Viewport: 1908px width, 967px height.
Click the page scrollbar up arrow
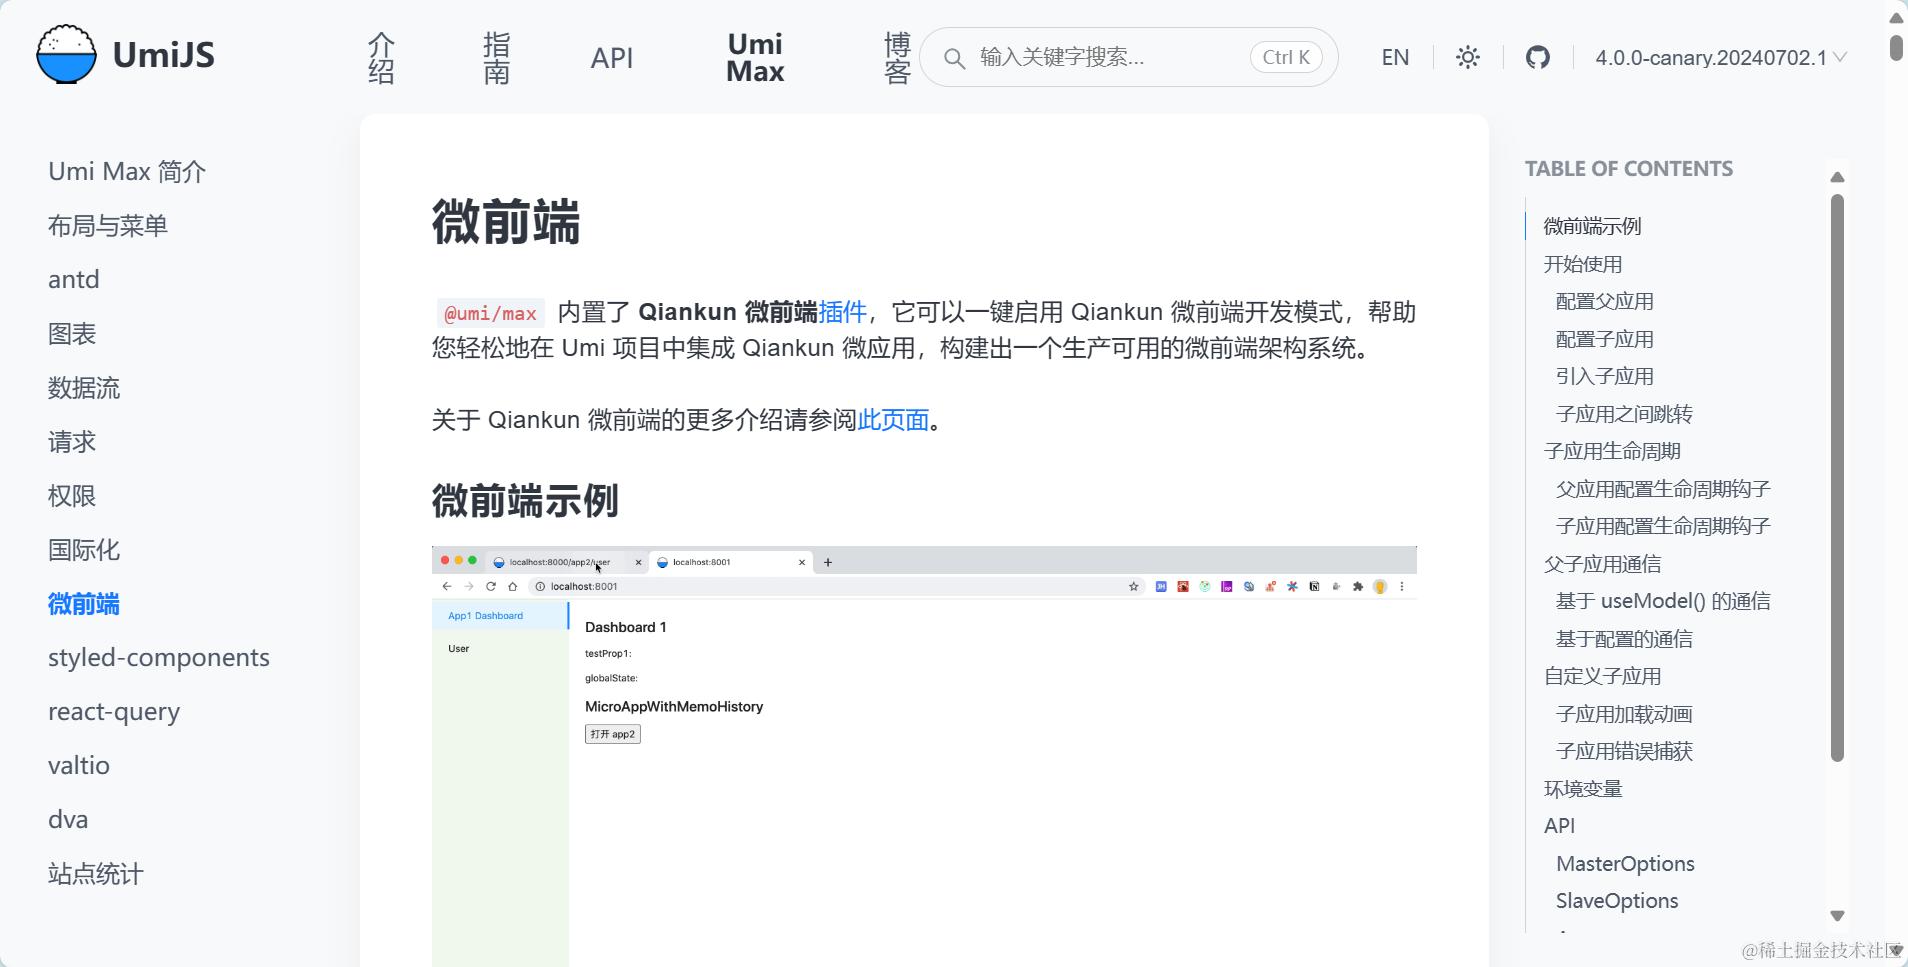click(x=1896, y=17)
